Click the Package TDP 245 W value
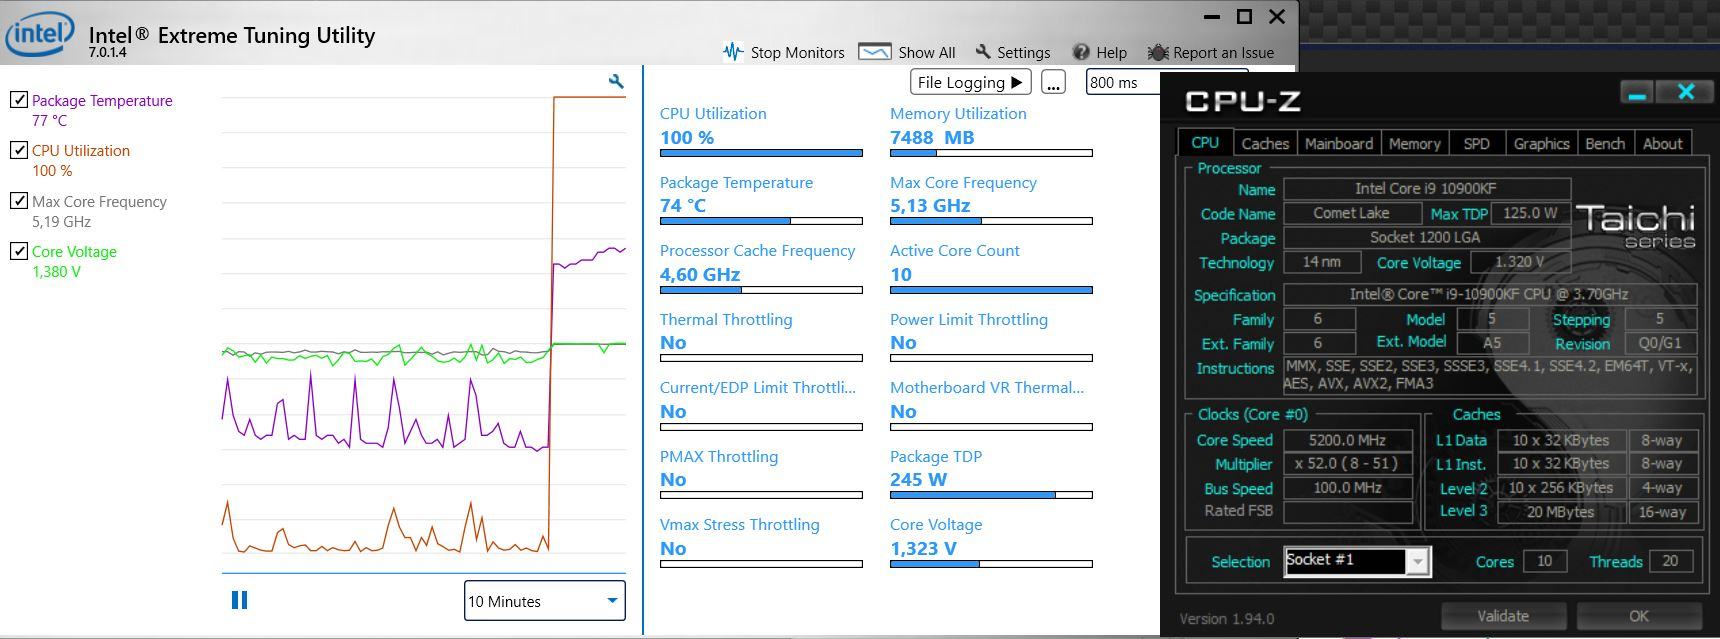This screenshot has height=639, width=1720. click(918, 479)
